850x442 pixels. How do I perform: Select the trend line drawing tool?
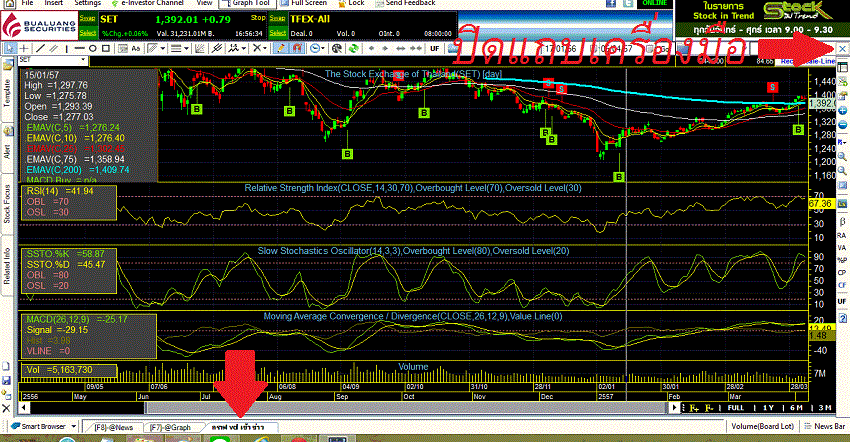point(40,49)
